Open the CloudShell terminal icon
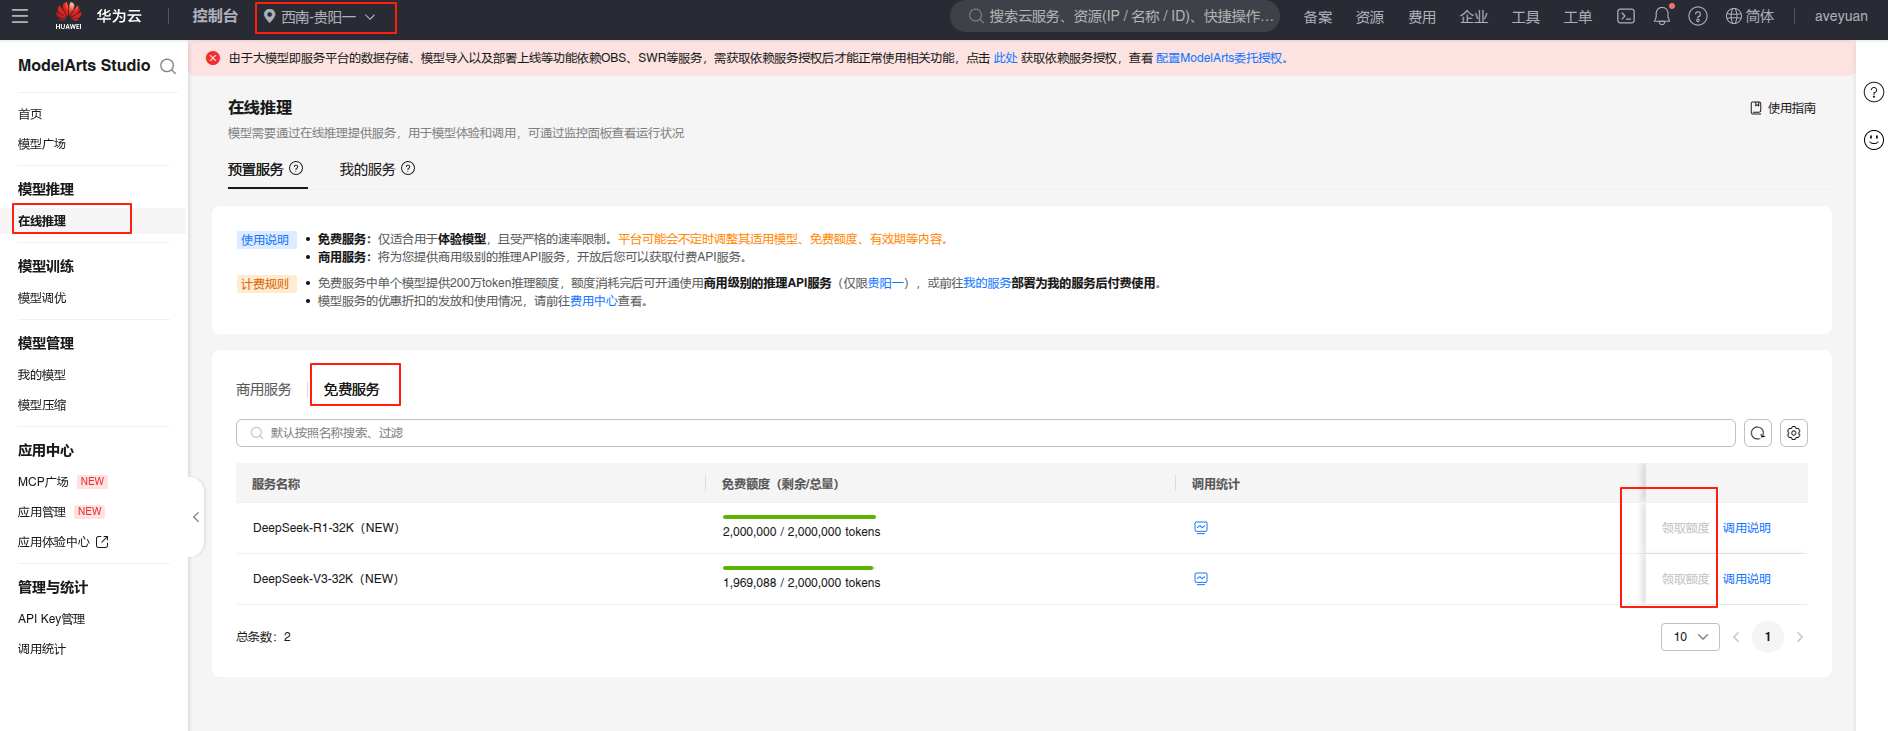1888x731 pixels. [x=1626, y=16]
